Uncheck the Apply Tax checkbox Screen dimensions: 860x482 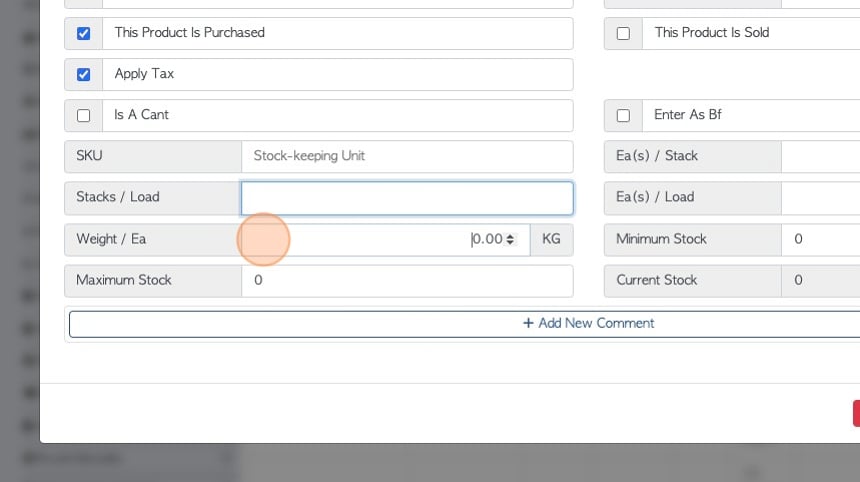tap(83, 75)
